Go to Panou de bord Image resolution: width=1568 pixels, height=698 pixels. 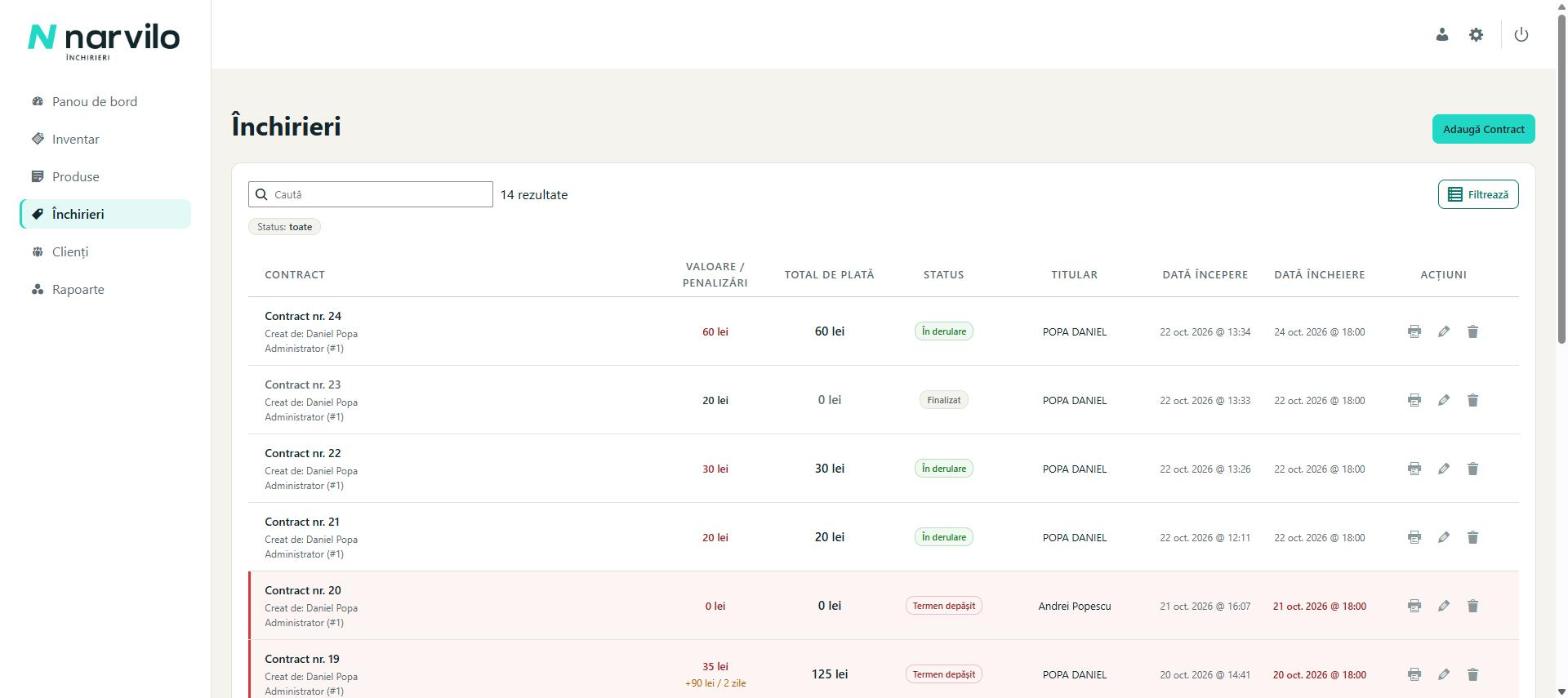[105, 101]
